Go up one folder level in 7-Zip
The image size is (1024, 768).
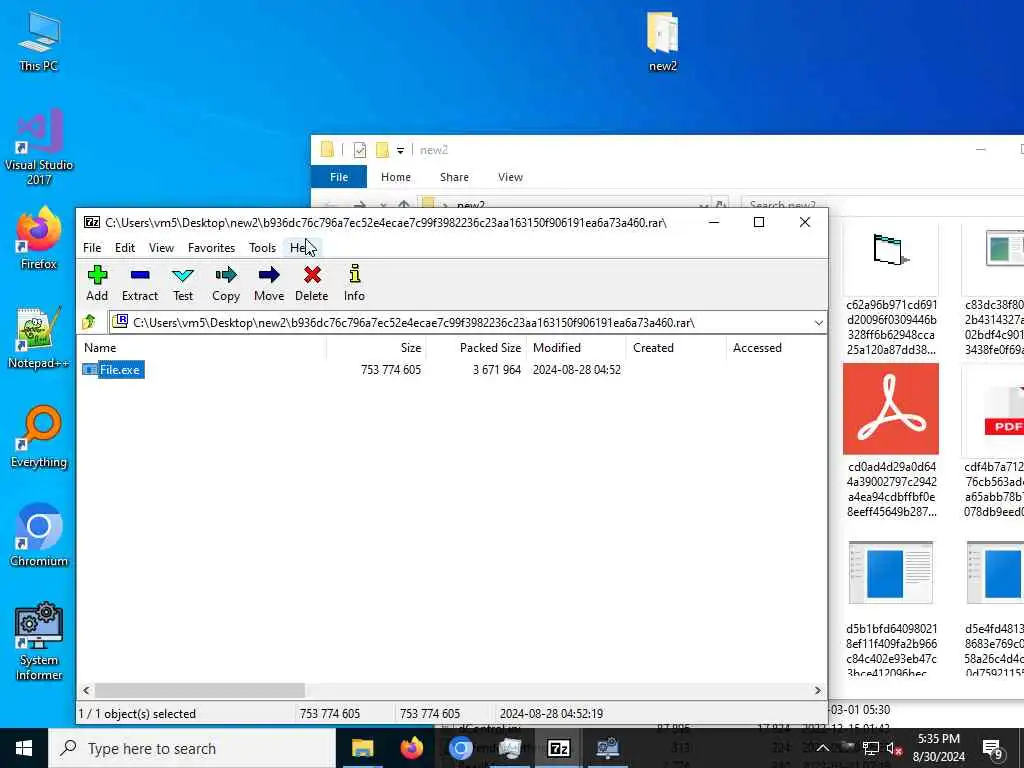coord(89,322)
